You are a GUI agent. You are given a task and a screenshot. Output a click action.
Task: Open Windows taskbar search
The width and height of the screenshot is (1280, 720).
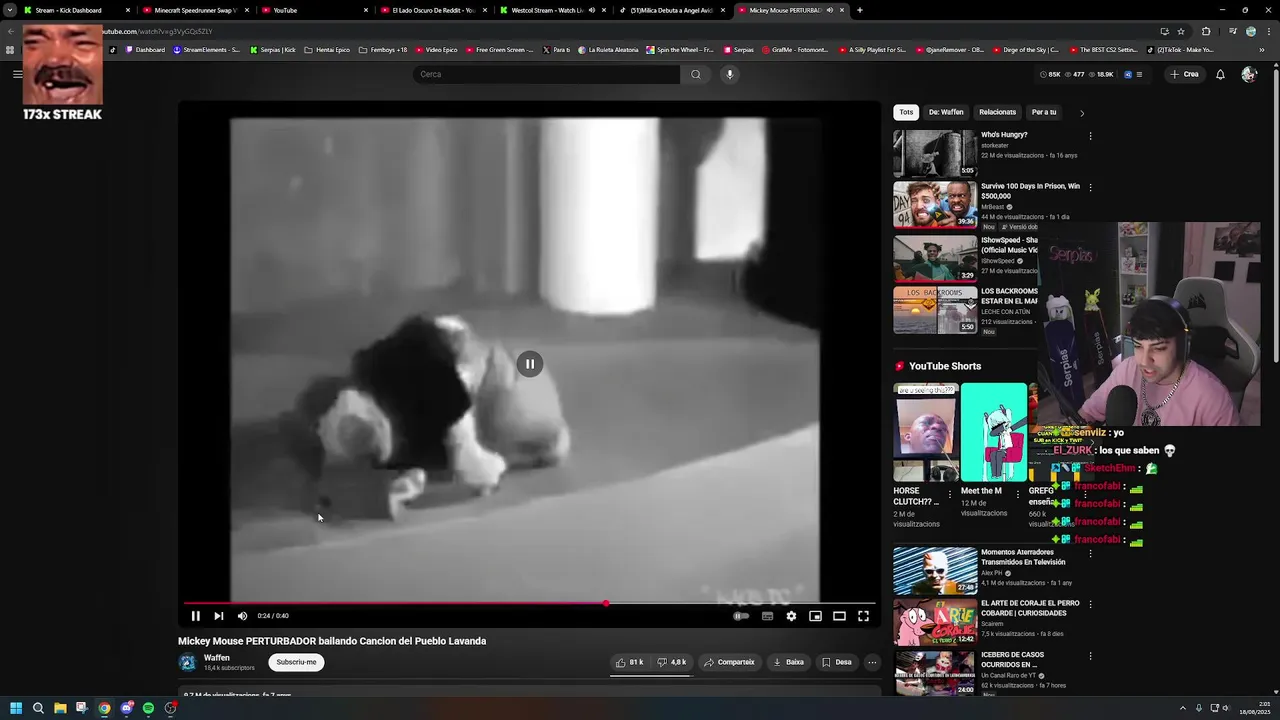38,708
